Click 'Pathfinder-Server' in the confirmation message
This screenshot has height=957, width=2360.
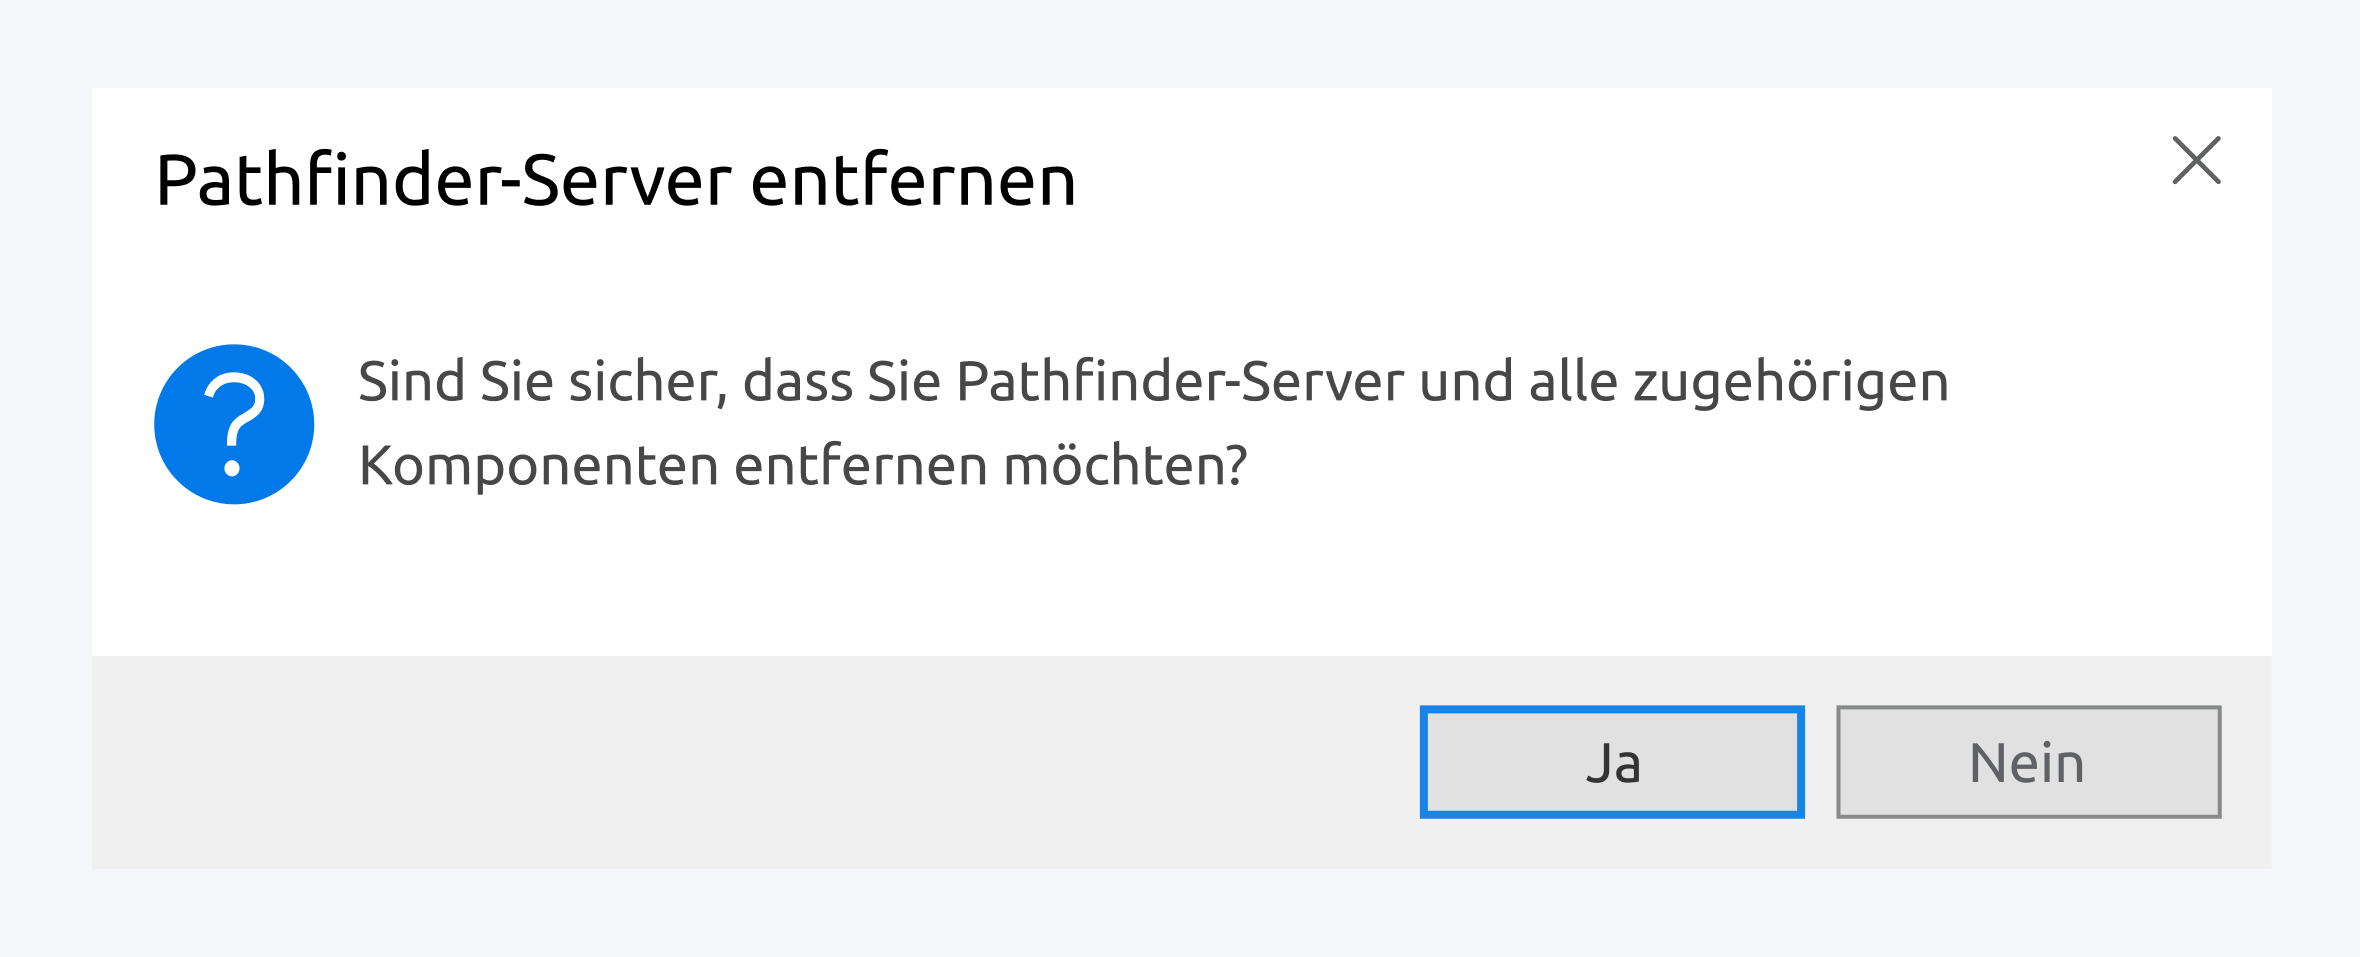pyautogui.click(x=1180, y=382)
